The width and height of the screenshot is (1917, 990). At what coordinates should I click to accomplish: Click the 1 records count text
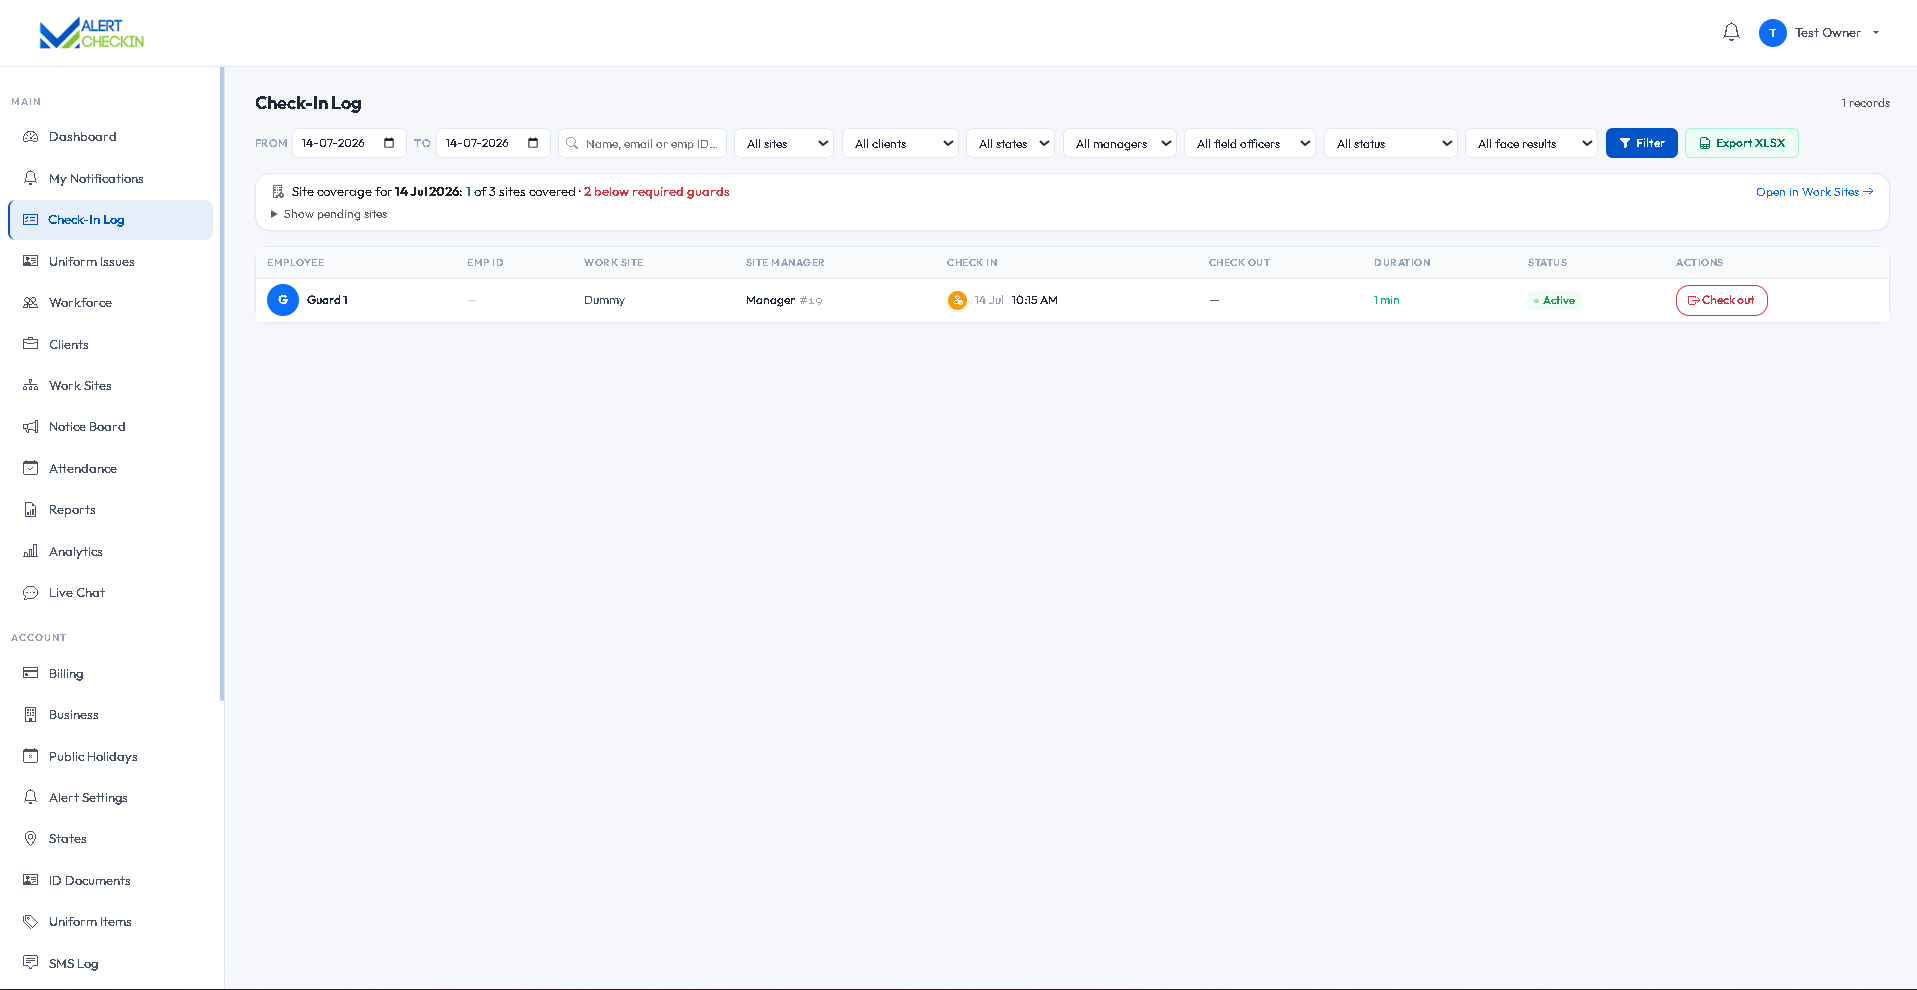[1865, 103]
